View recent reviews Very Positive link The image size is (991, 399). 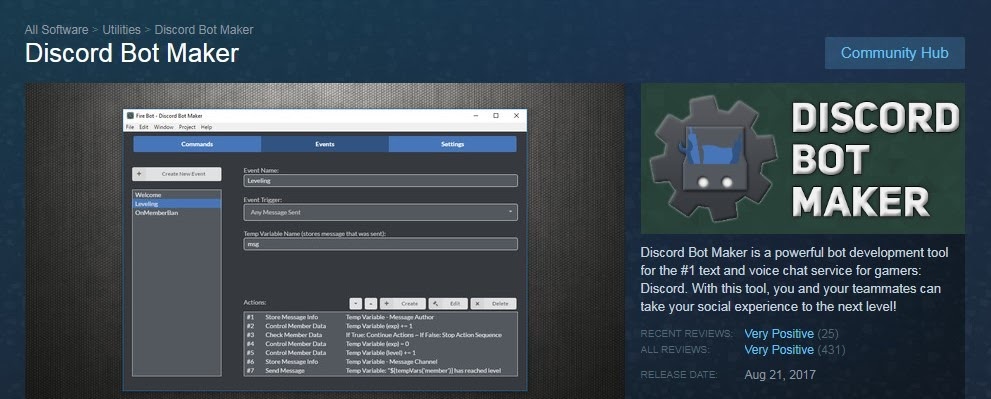coord(779,333)
